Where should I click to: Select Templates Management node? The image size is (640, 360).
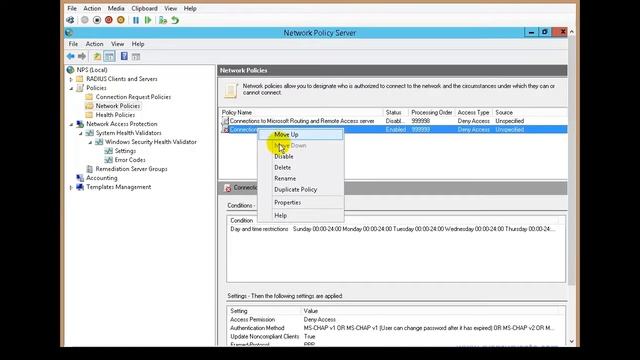tap(118, 187)
